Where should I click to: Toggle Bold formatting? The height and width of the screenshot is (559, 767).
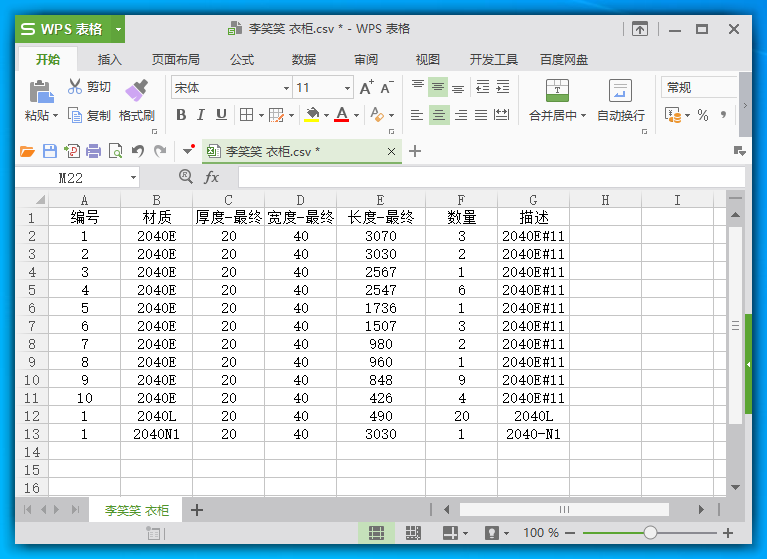pyautogui.click(x=181, y=115)
